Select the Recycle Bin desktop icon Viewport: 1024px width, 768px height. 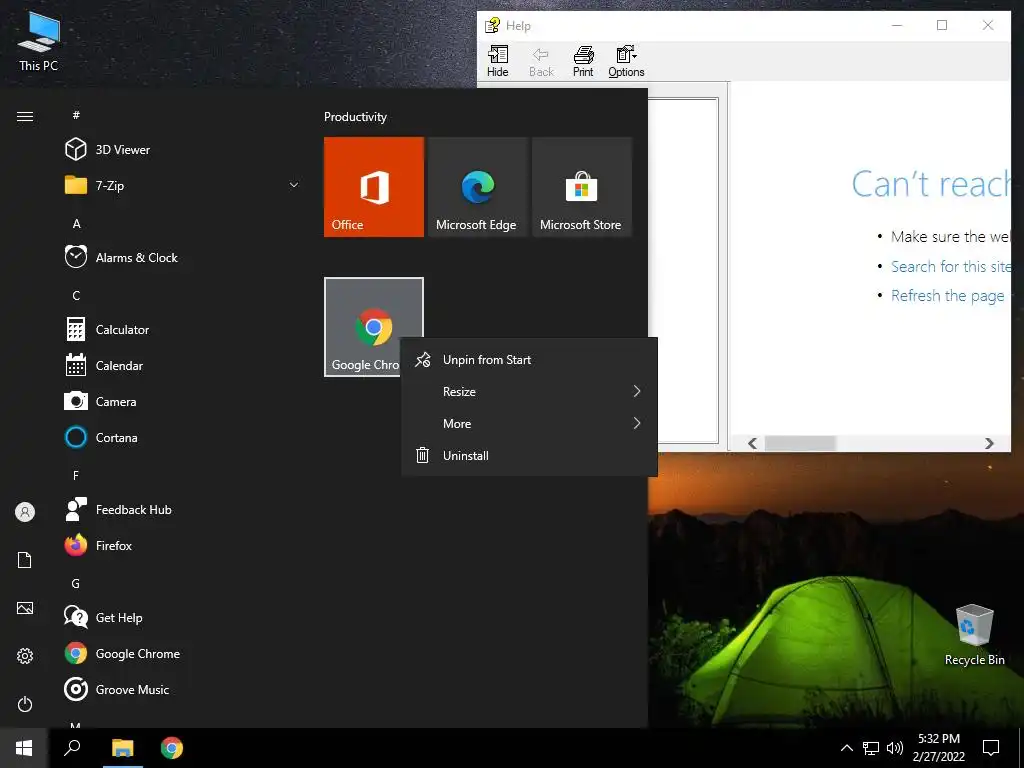click(974, 635)
